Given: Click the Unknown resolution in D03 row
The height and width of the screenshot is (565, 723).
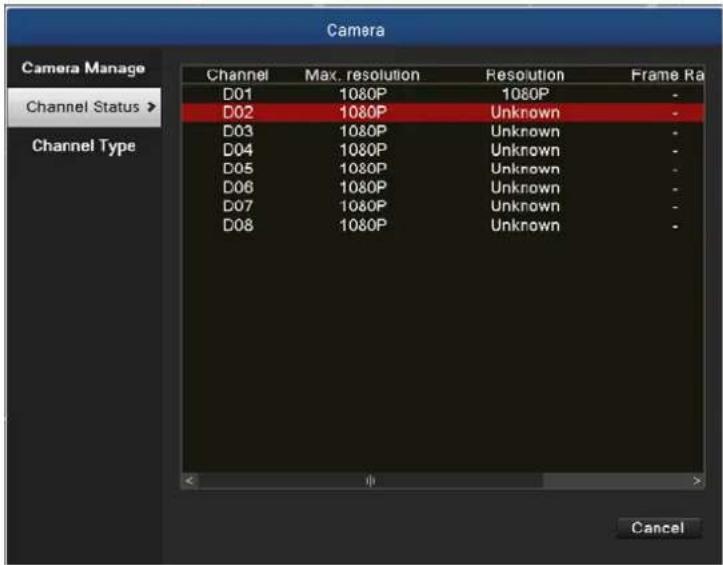Looking at the screenshot, I should (x=525, y=132).
